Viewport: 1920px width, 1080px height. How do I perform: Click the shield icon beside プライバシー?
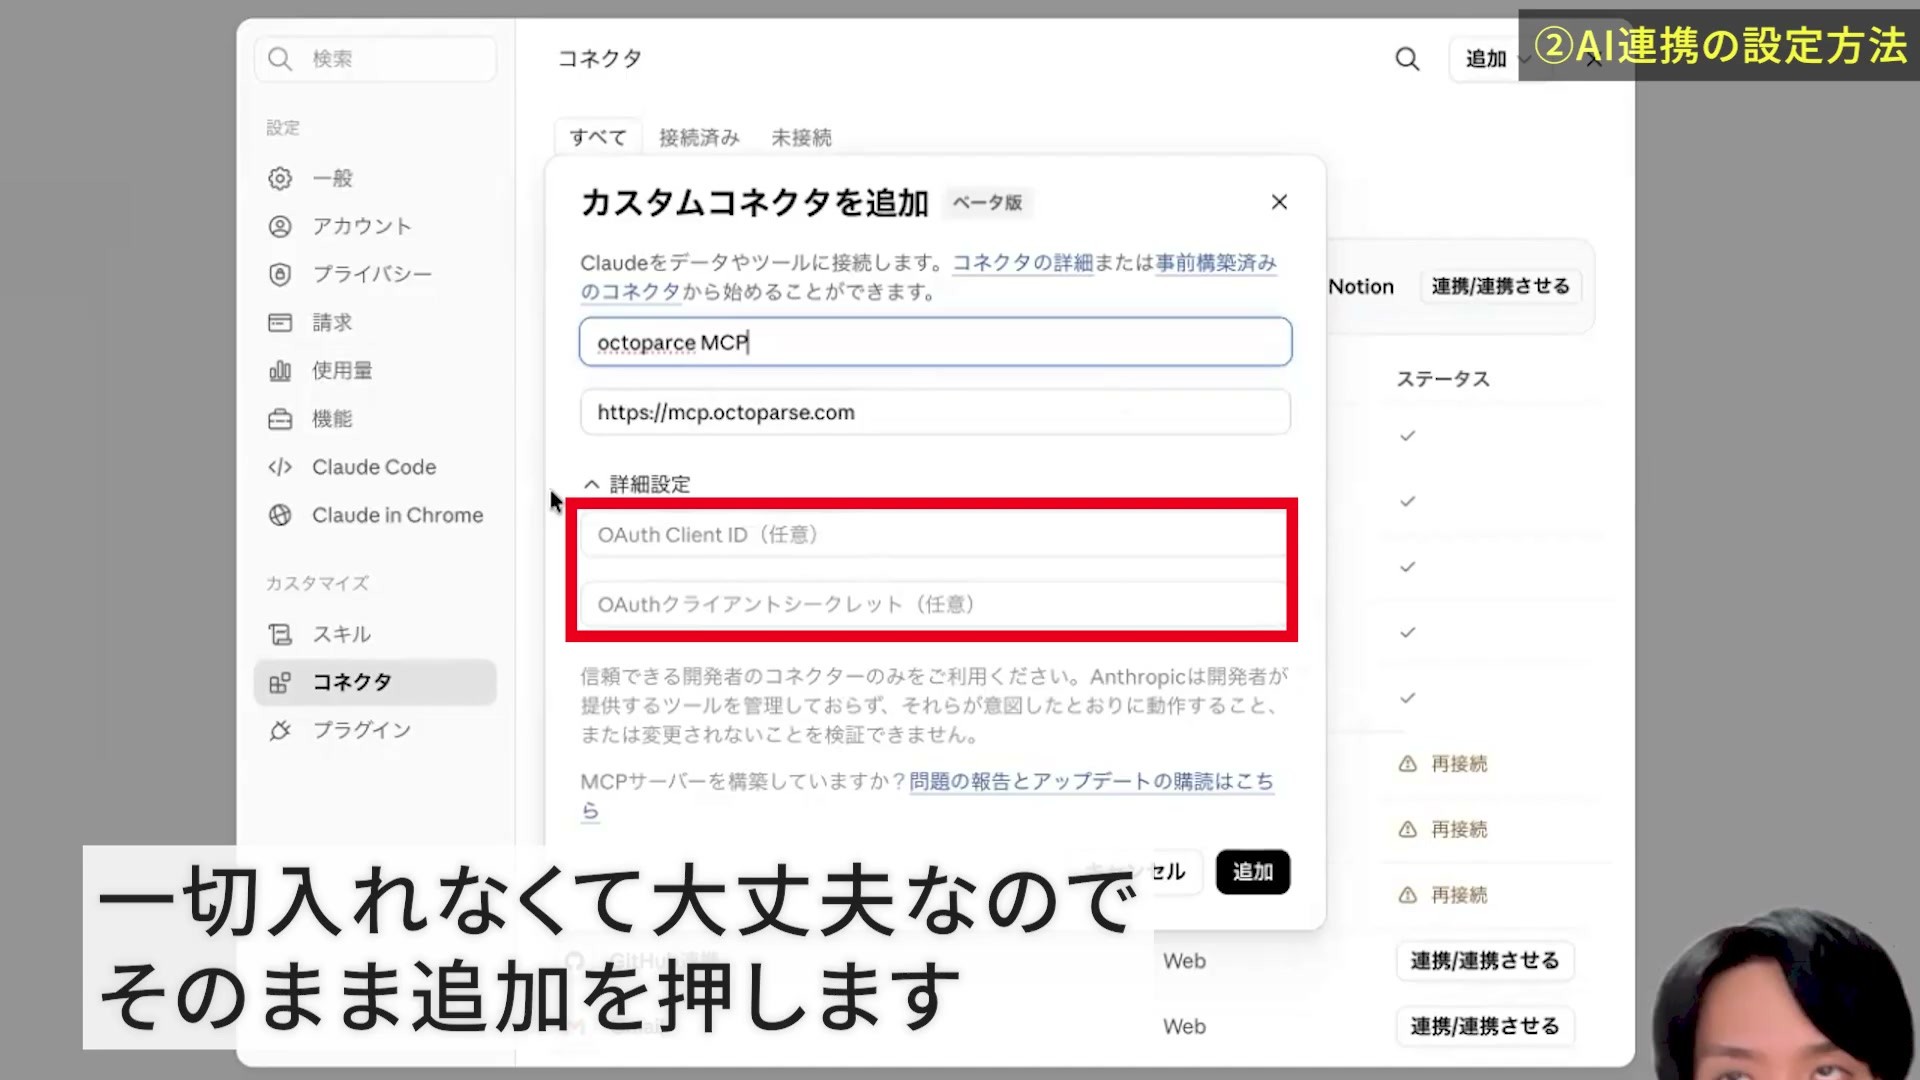coord(280,274)
